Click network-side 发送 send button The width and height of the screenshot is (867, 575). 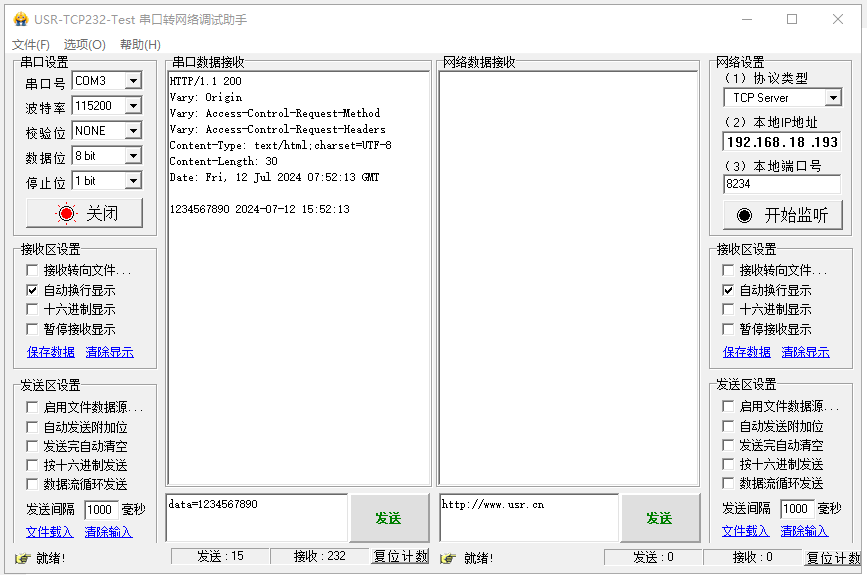660,518
